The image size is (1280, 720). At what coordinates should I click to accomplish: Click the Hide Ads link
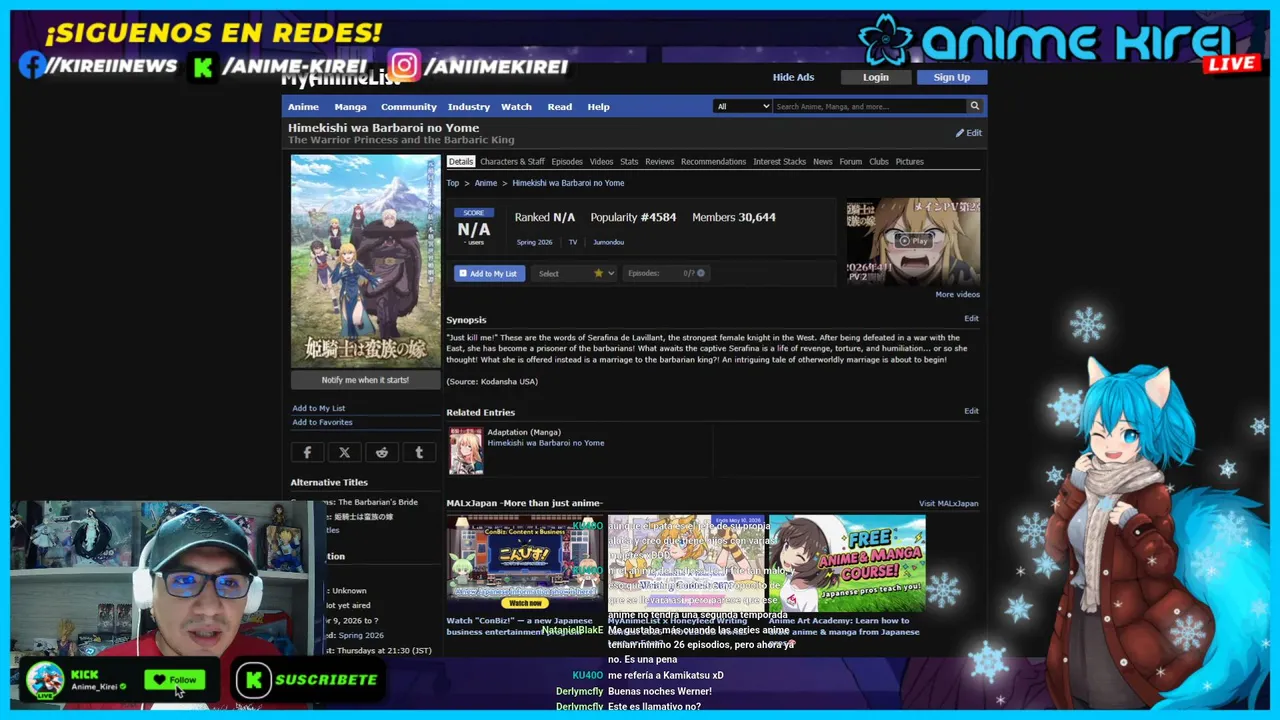click(x=793, y=77)
